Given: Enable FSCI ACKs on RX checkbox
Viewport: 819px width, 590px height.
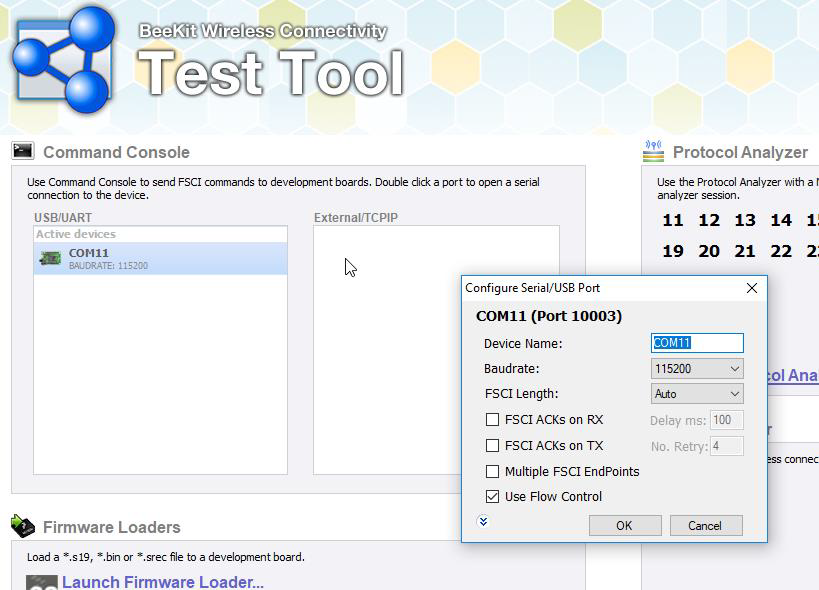Looking at the screenshot, I should (492, 420).
